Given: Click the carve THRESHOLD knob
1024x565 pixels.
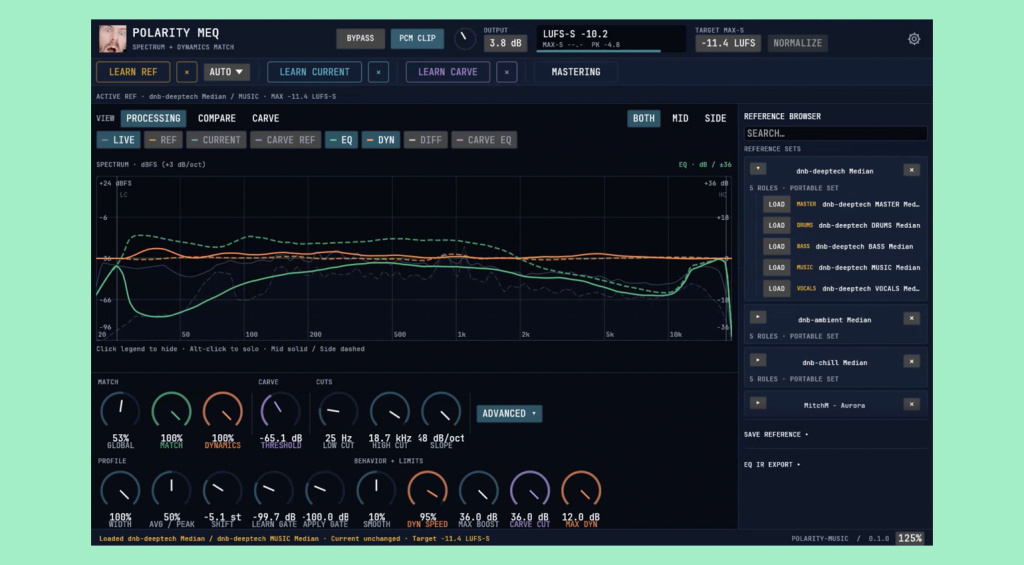Looking at the screenshot, I should [280, 412].
